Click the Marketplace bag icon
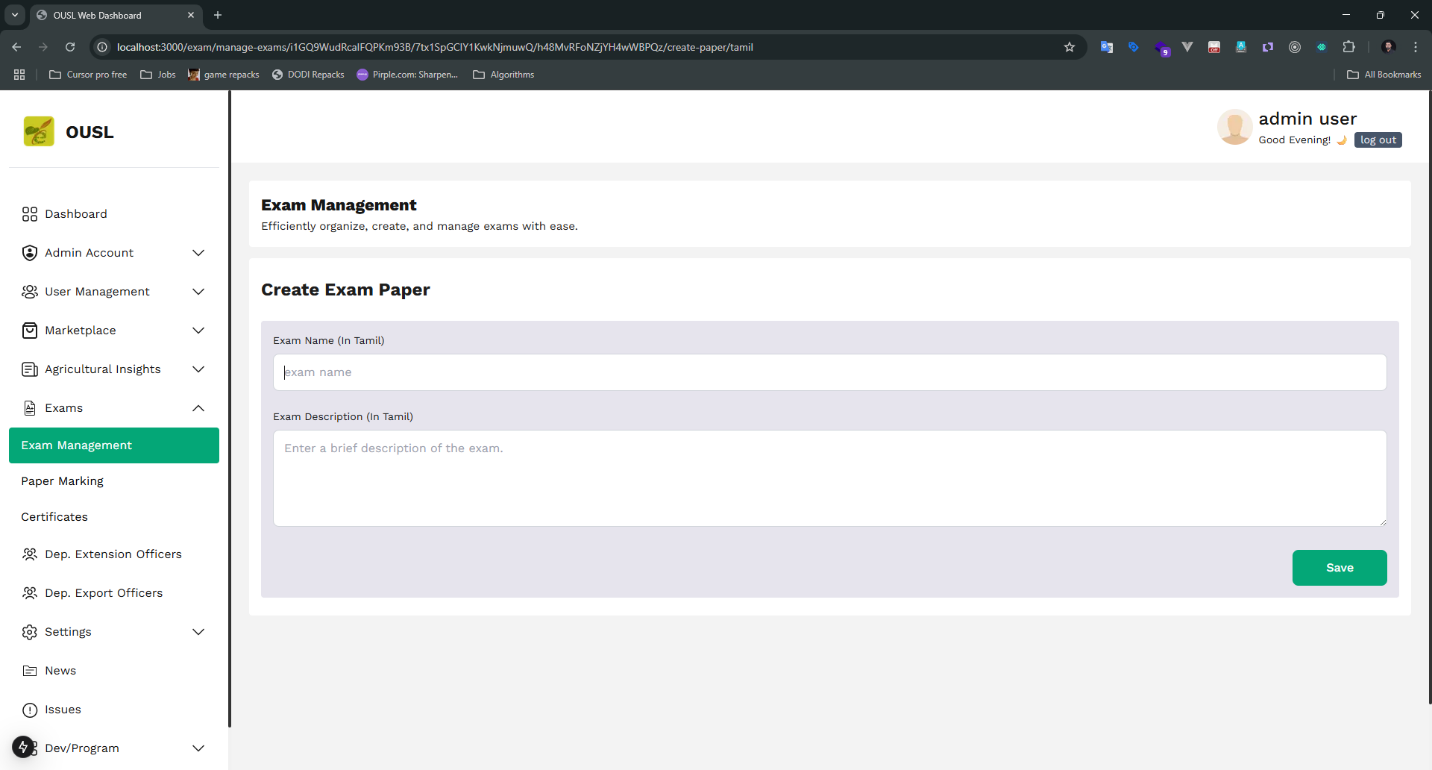Viewport: 1432px width, 770px height. pos(29,330)
